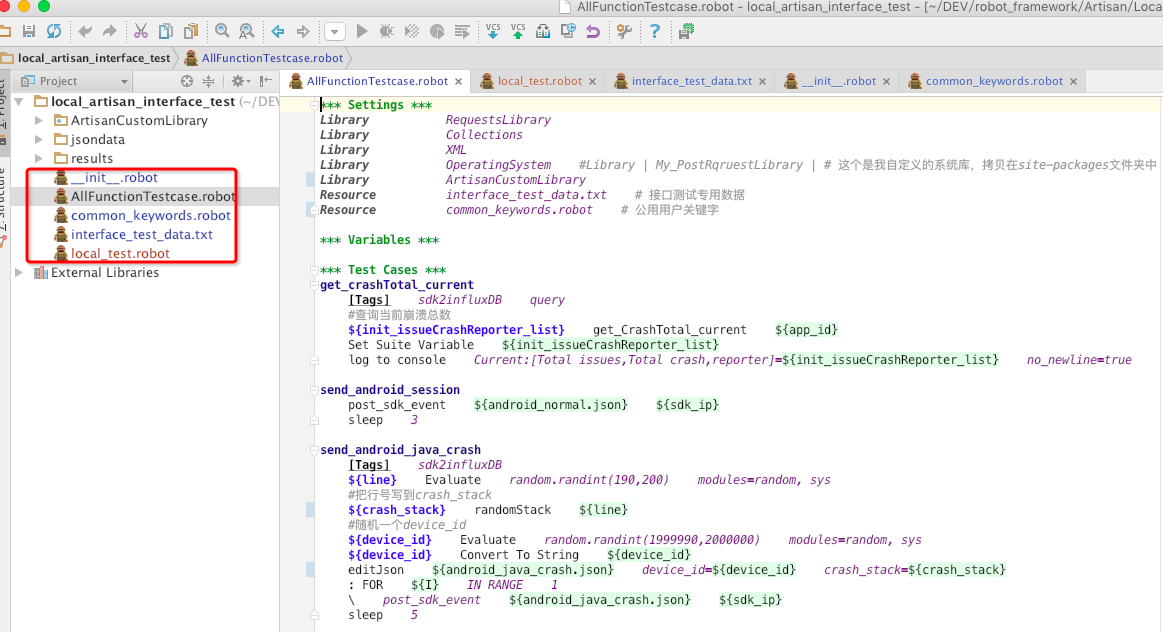Open the run configuration dropdown
Screen dimensions: 1163x632
point(334,32)
